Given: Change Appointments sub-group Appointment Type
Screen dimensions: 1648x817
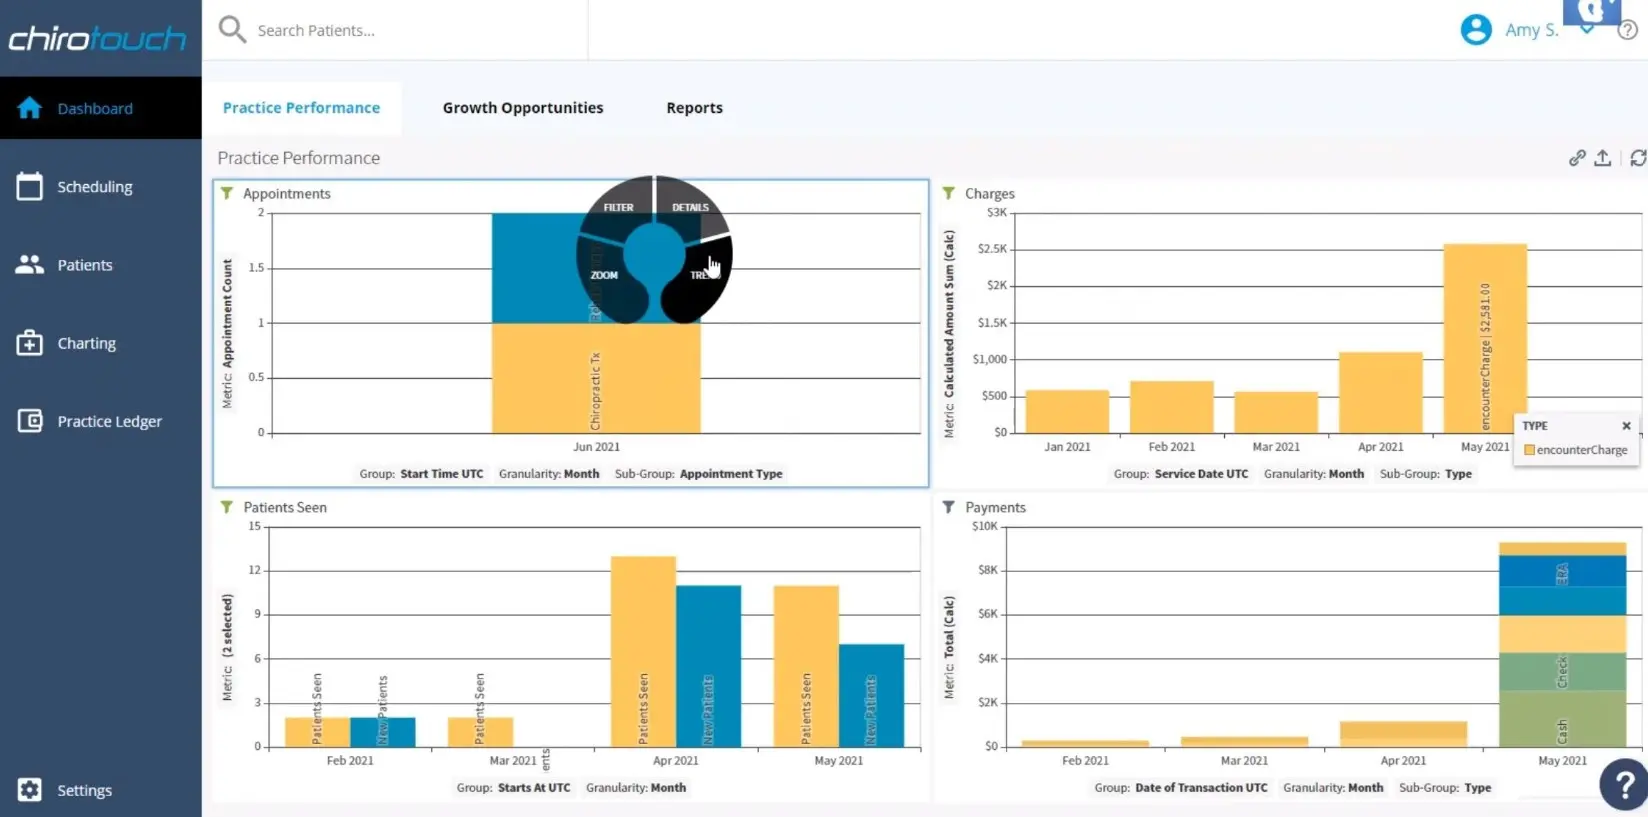Looking at the screenshot, I should (730, 474).
